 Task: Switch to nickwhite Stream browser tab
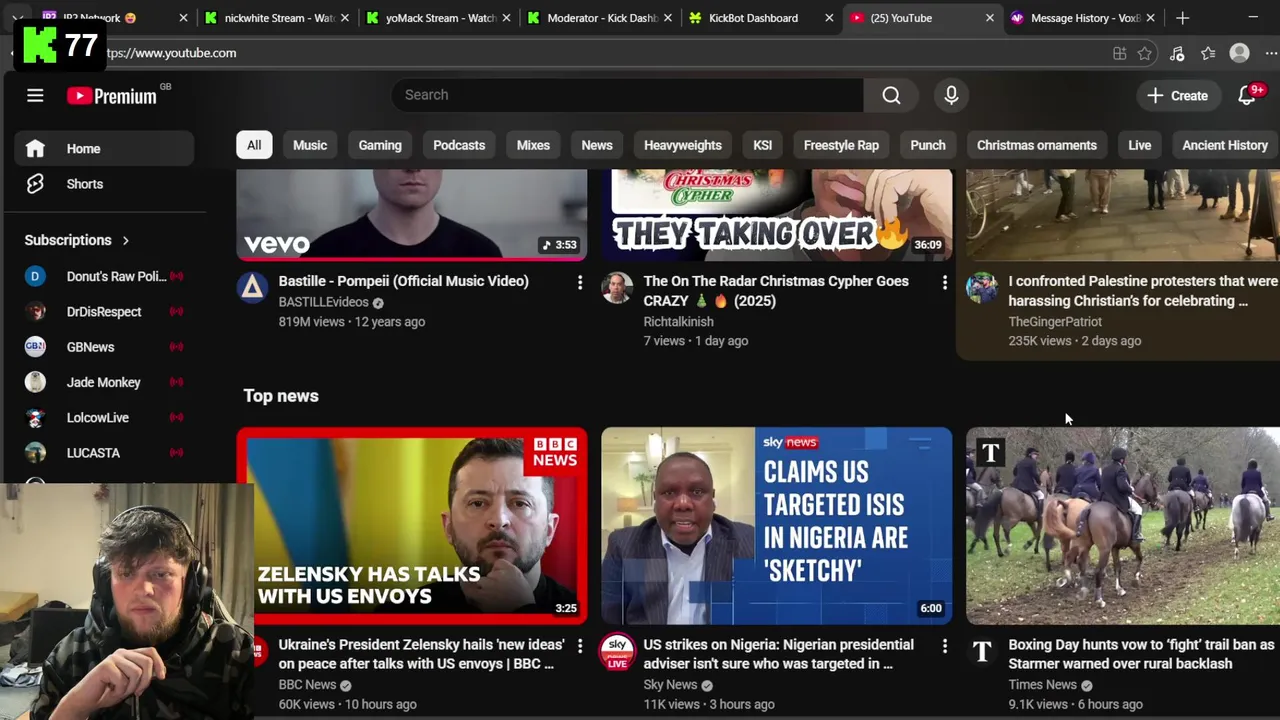point(277,18)
